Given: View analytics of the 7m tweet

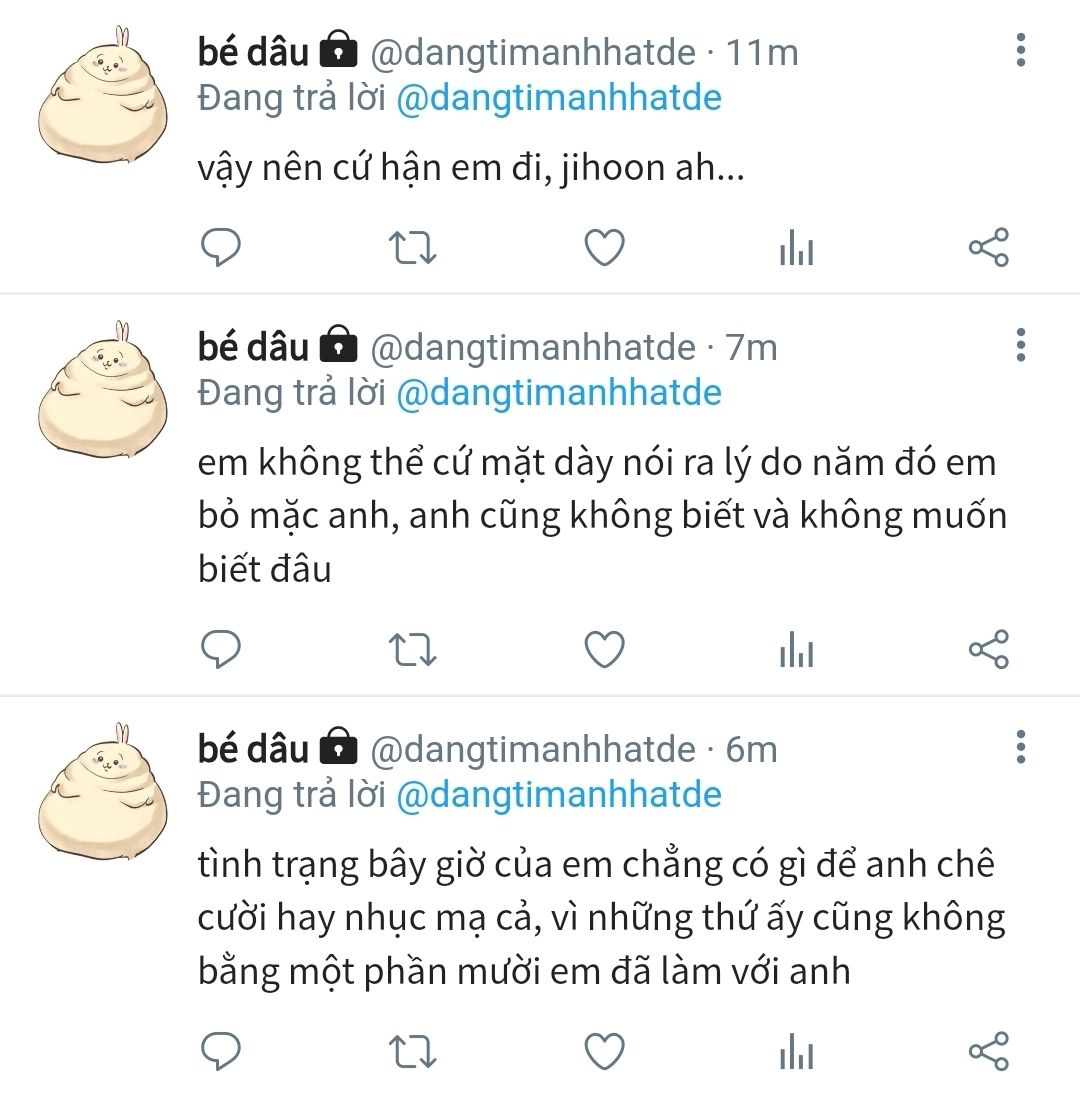Looking at the screenshot, I should (796, 649).
